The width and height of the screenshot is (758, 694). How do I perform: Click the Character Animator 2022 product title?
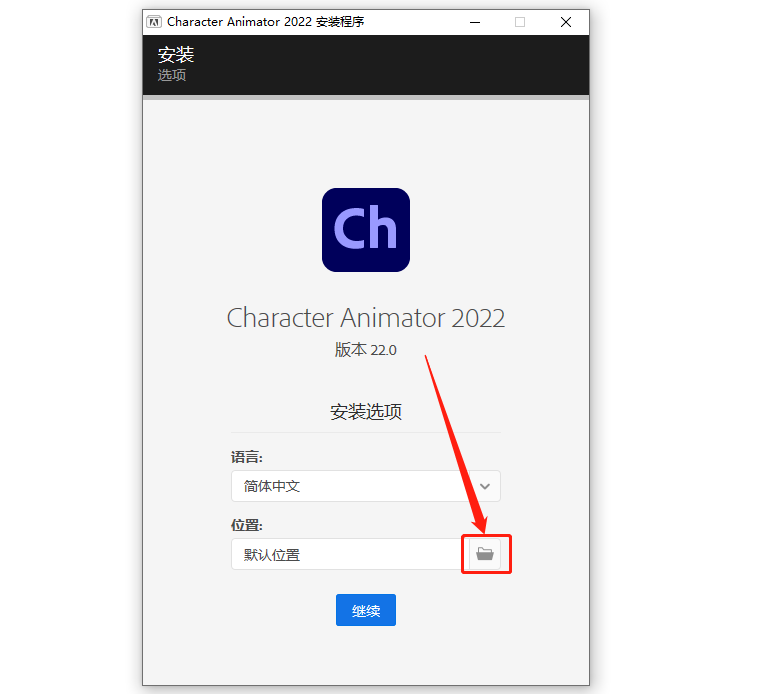tap(366, 318)
